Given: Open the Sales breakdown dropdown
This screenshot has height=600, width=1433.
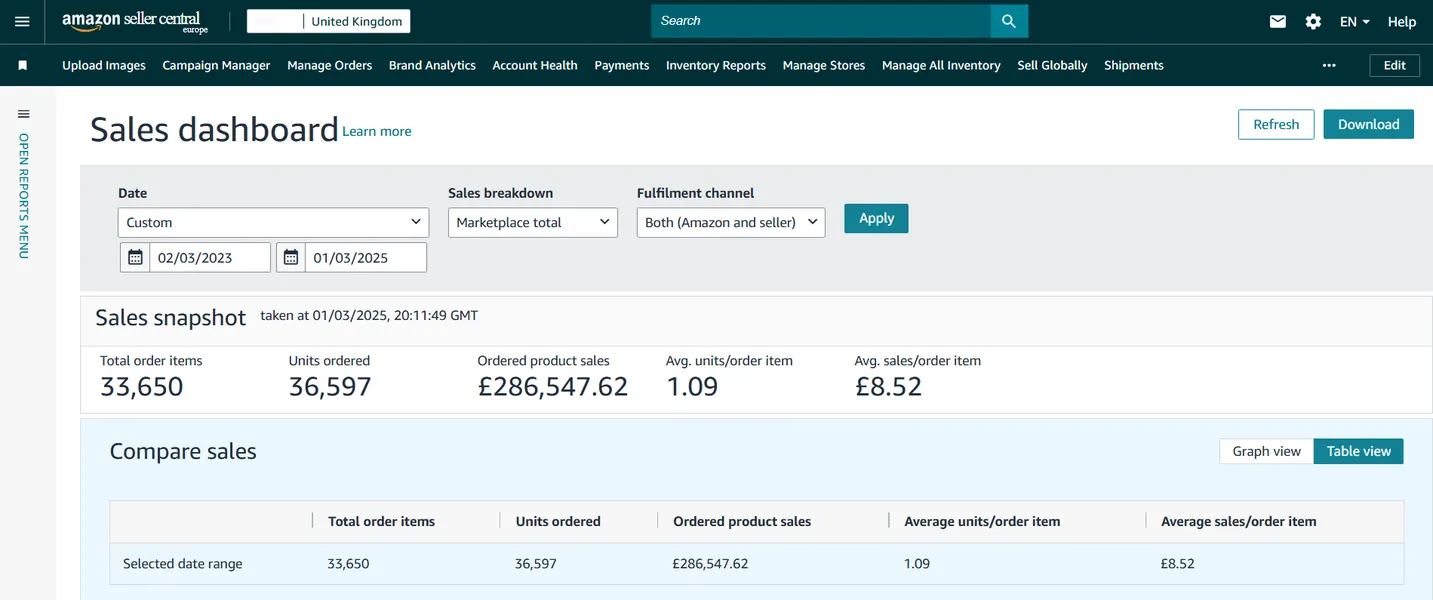Looking at the screenshot, I should point(533,222).
